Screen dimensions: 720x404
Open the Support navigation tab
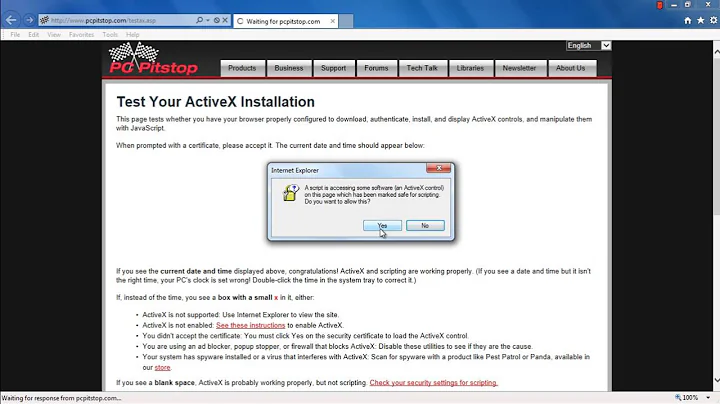333,68
